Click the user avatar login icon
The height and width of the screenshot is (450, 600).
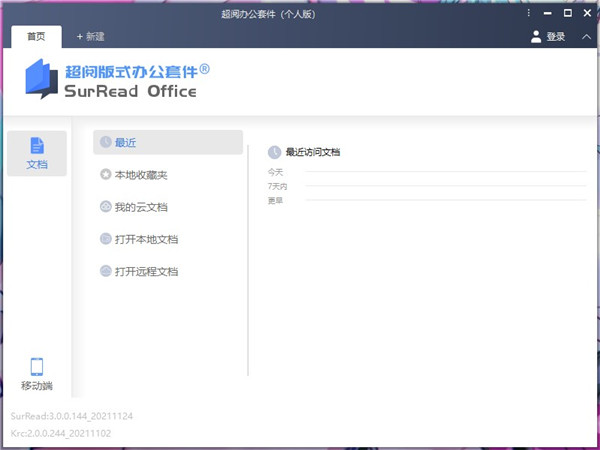coord(536,37)
